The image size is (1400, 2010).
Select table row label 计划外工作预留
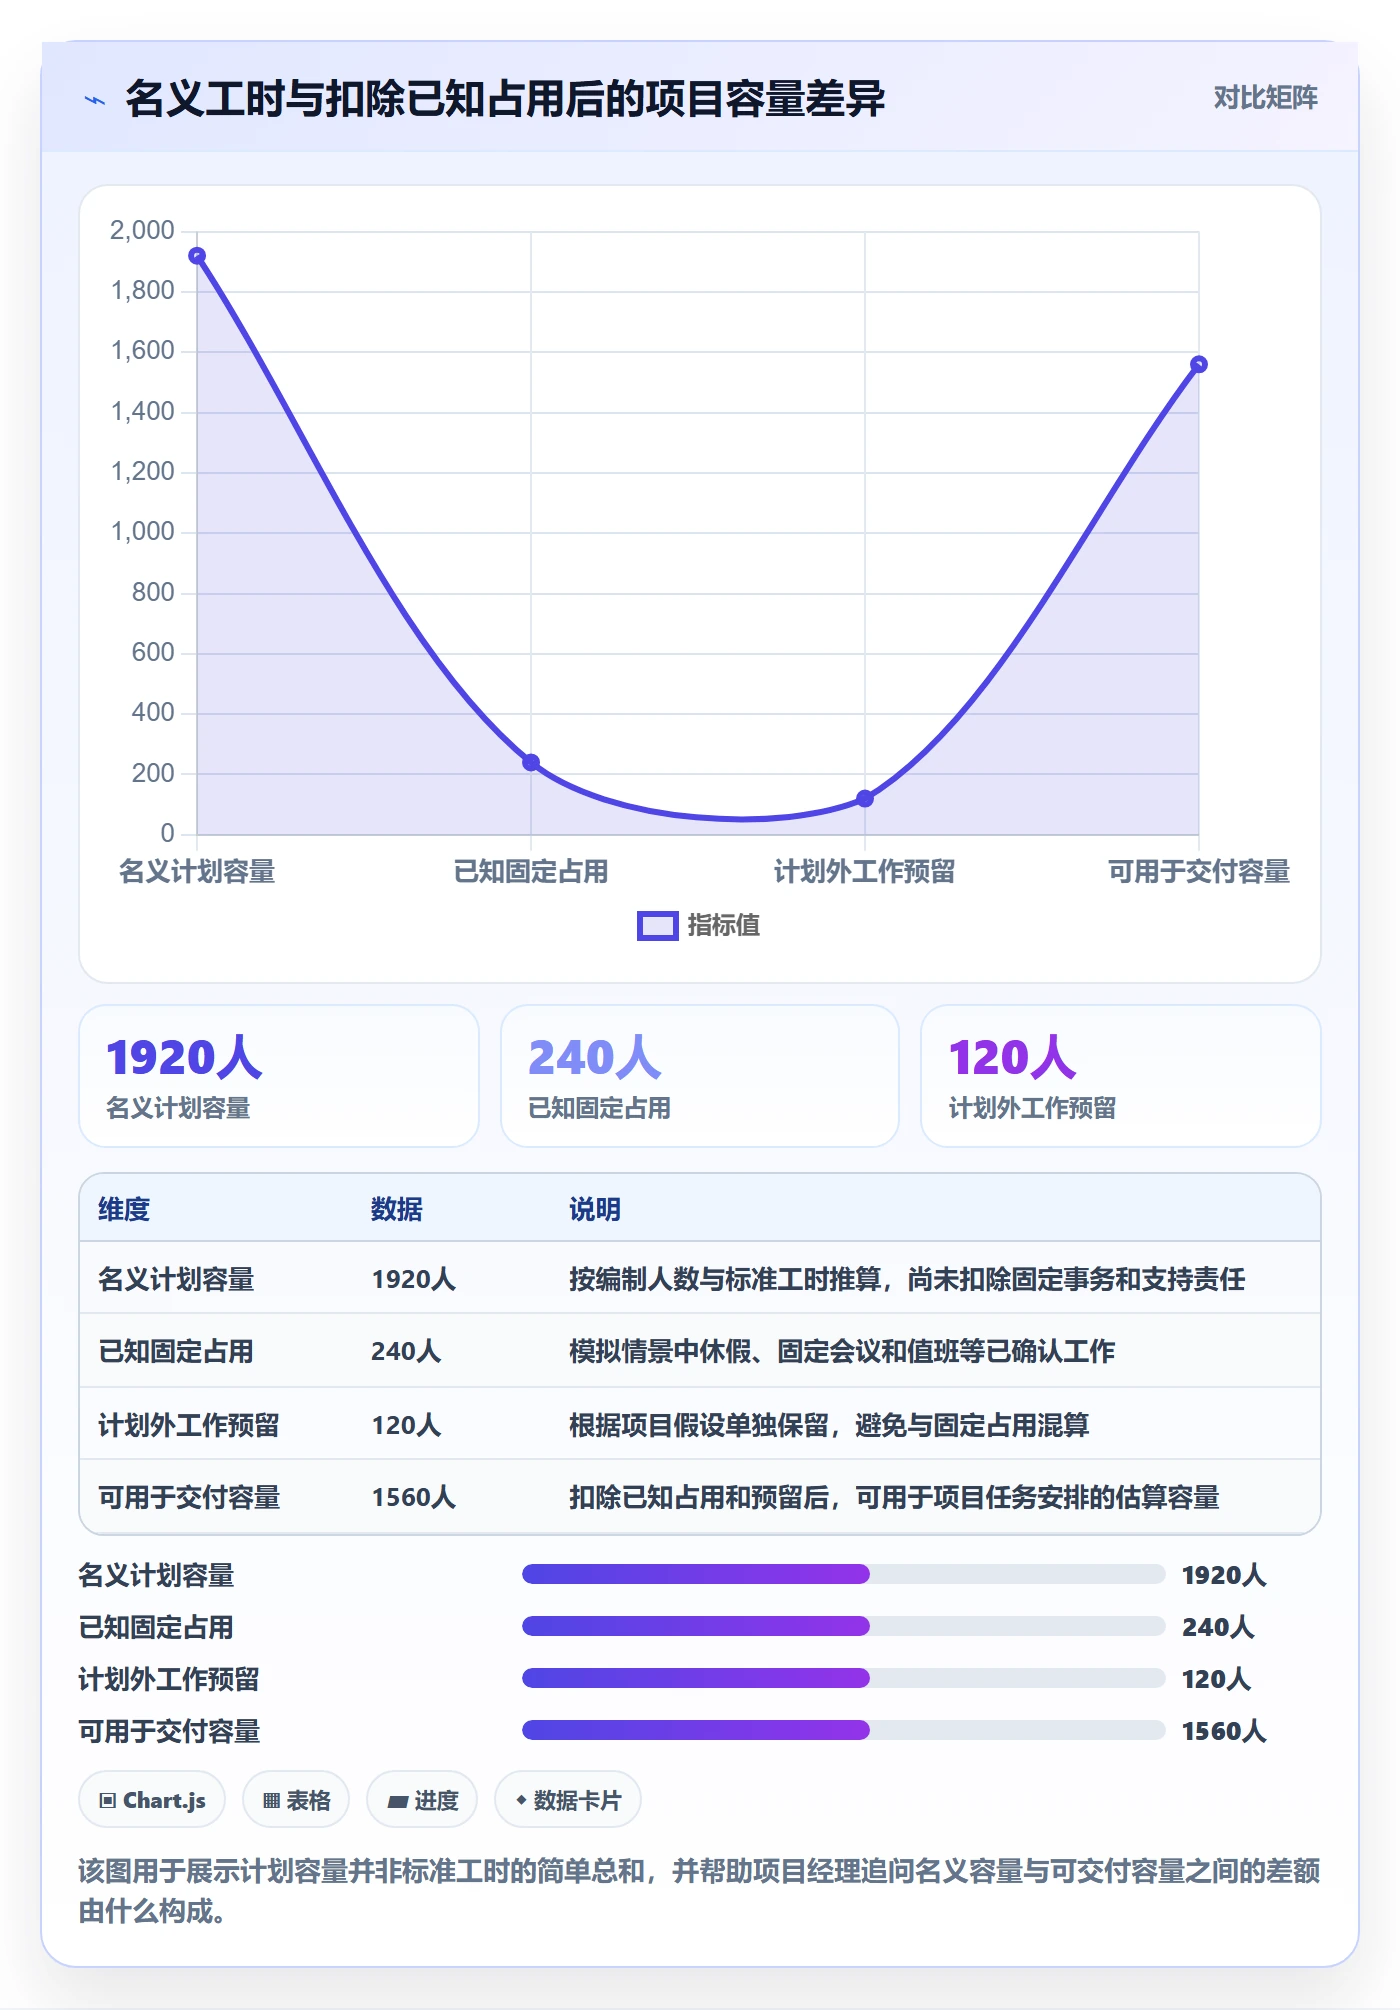[x=189, y=1425]
